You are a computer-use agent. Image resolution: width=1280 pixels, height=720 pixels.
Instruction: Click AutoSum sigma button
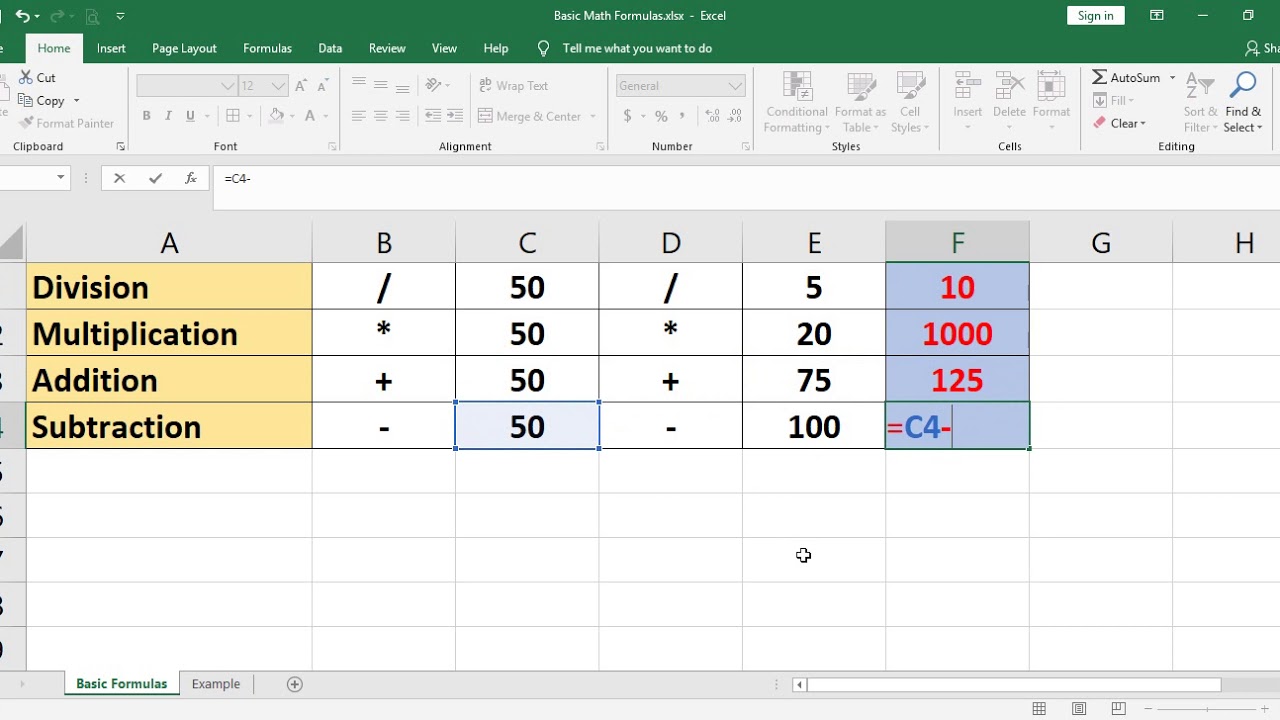coord(1126,78)
